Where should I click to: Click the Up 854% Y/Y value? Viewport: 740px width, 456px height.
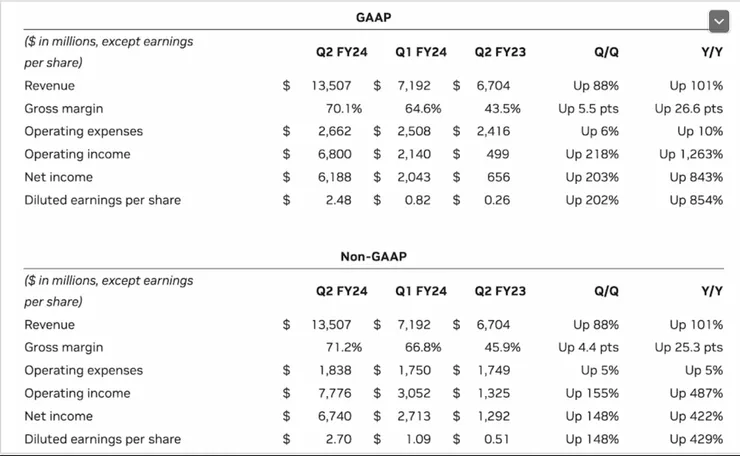click(696, 200)
